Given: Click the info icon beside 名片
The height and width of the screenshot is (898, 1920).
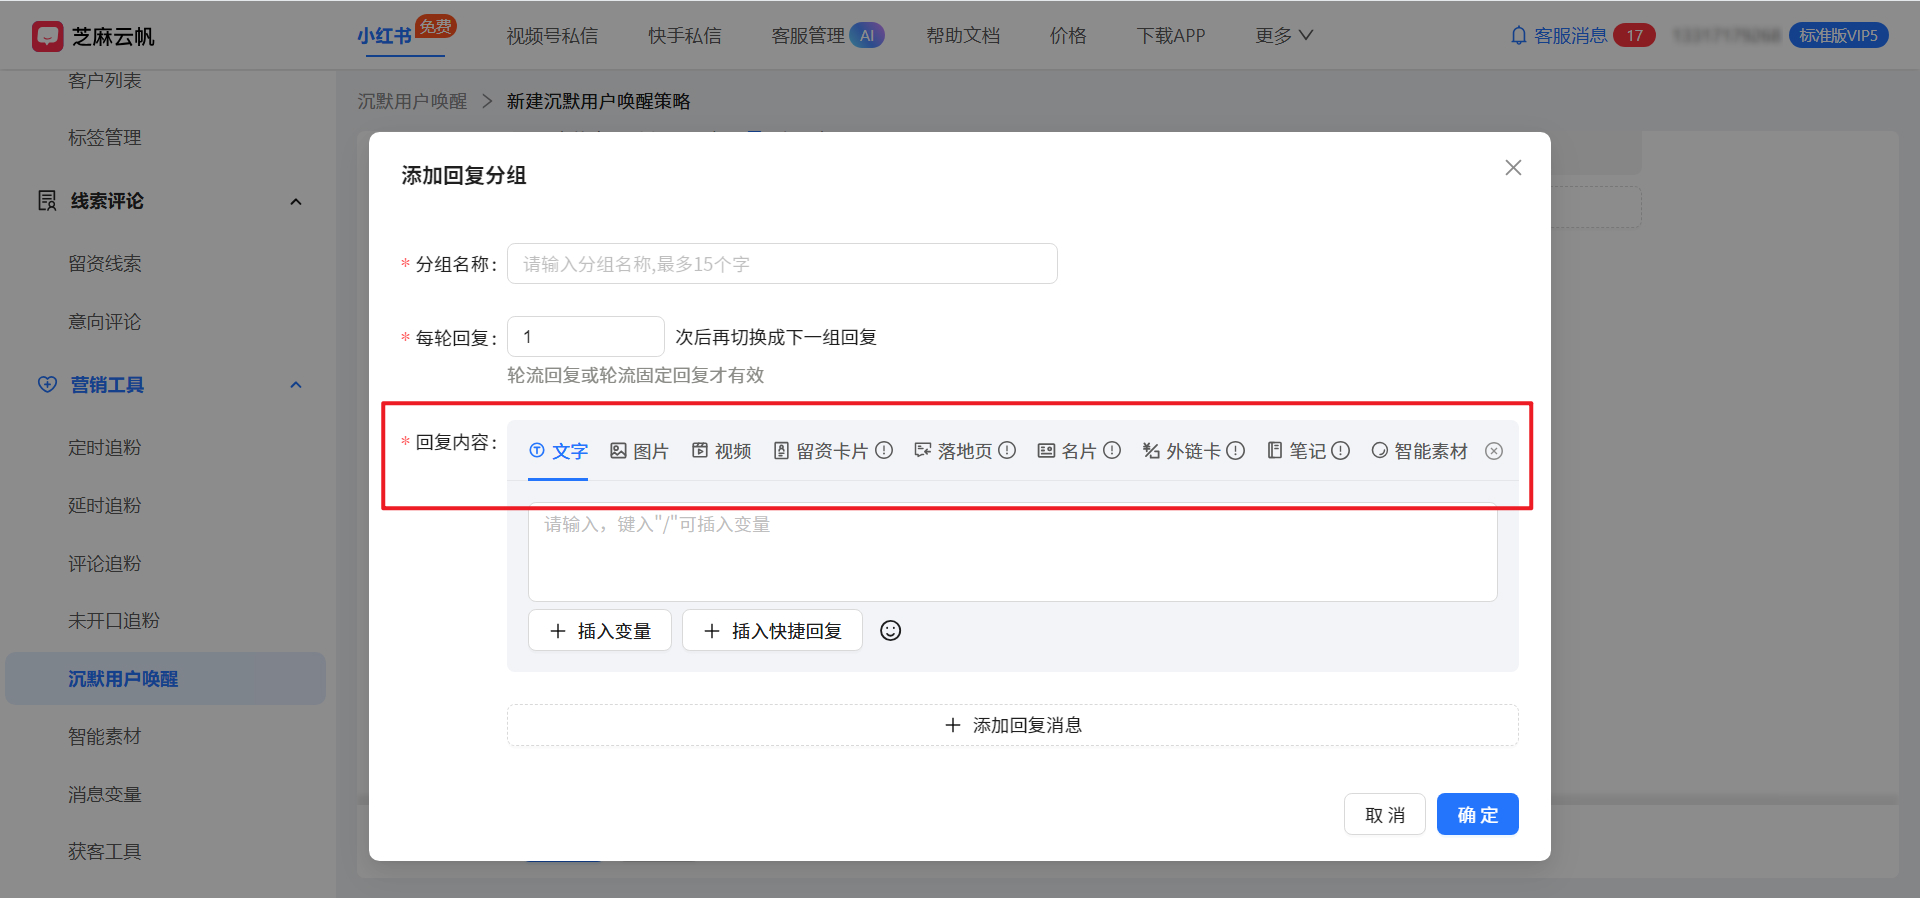Looking at the screenshot, I should [1112, 450].
